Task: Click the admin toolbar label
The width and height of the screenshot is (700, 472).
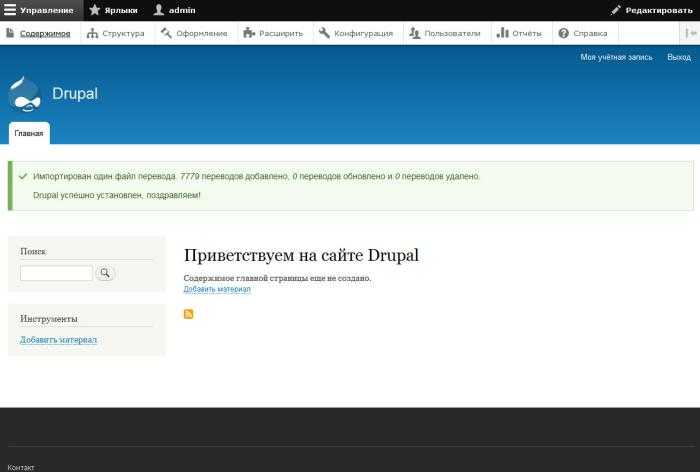Action: 182,10
